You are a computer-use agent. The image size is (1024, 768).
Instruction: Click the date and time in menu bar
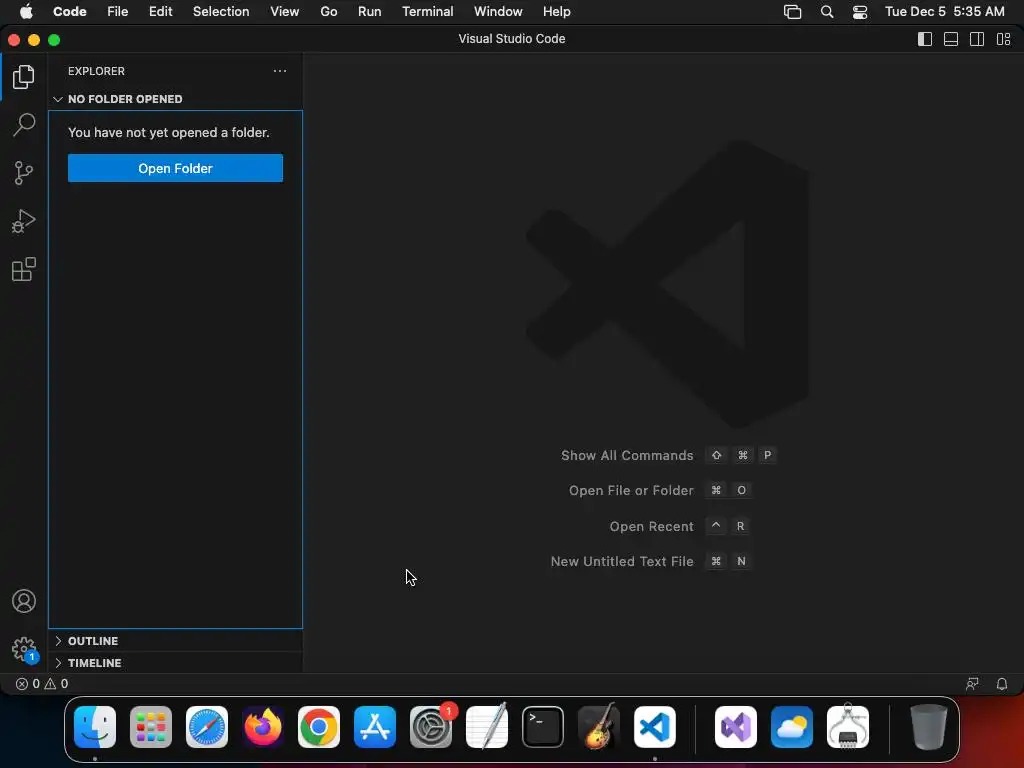[944, 12]
